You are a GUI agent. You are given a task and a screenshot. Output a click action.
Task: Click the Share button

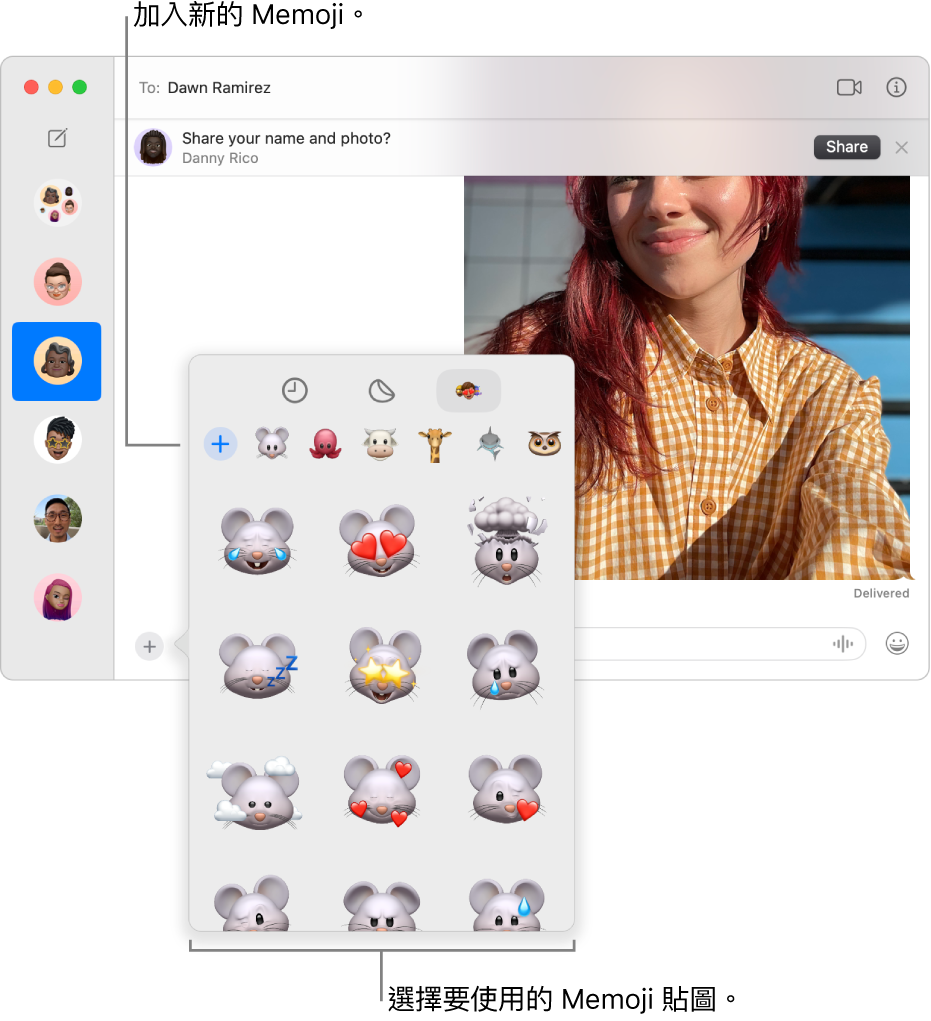(846, 147)
